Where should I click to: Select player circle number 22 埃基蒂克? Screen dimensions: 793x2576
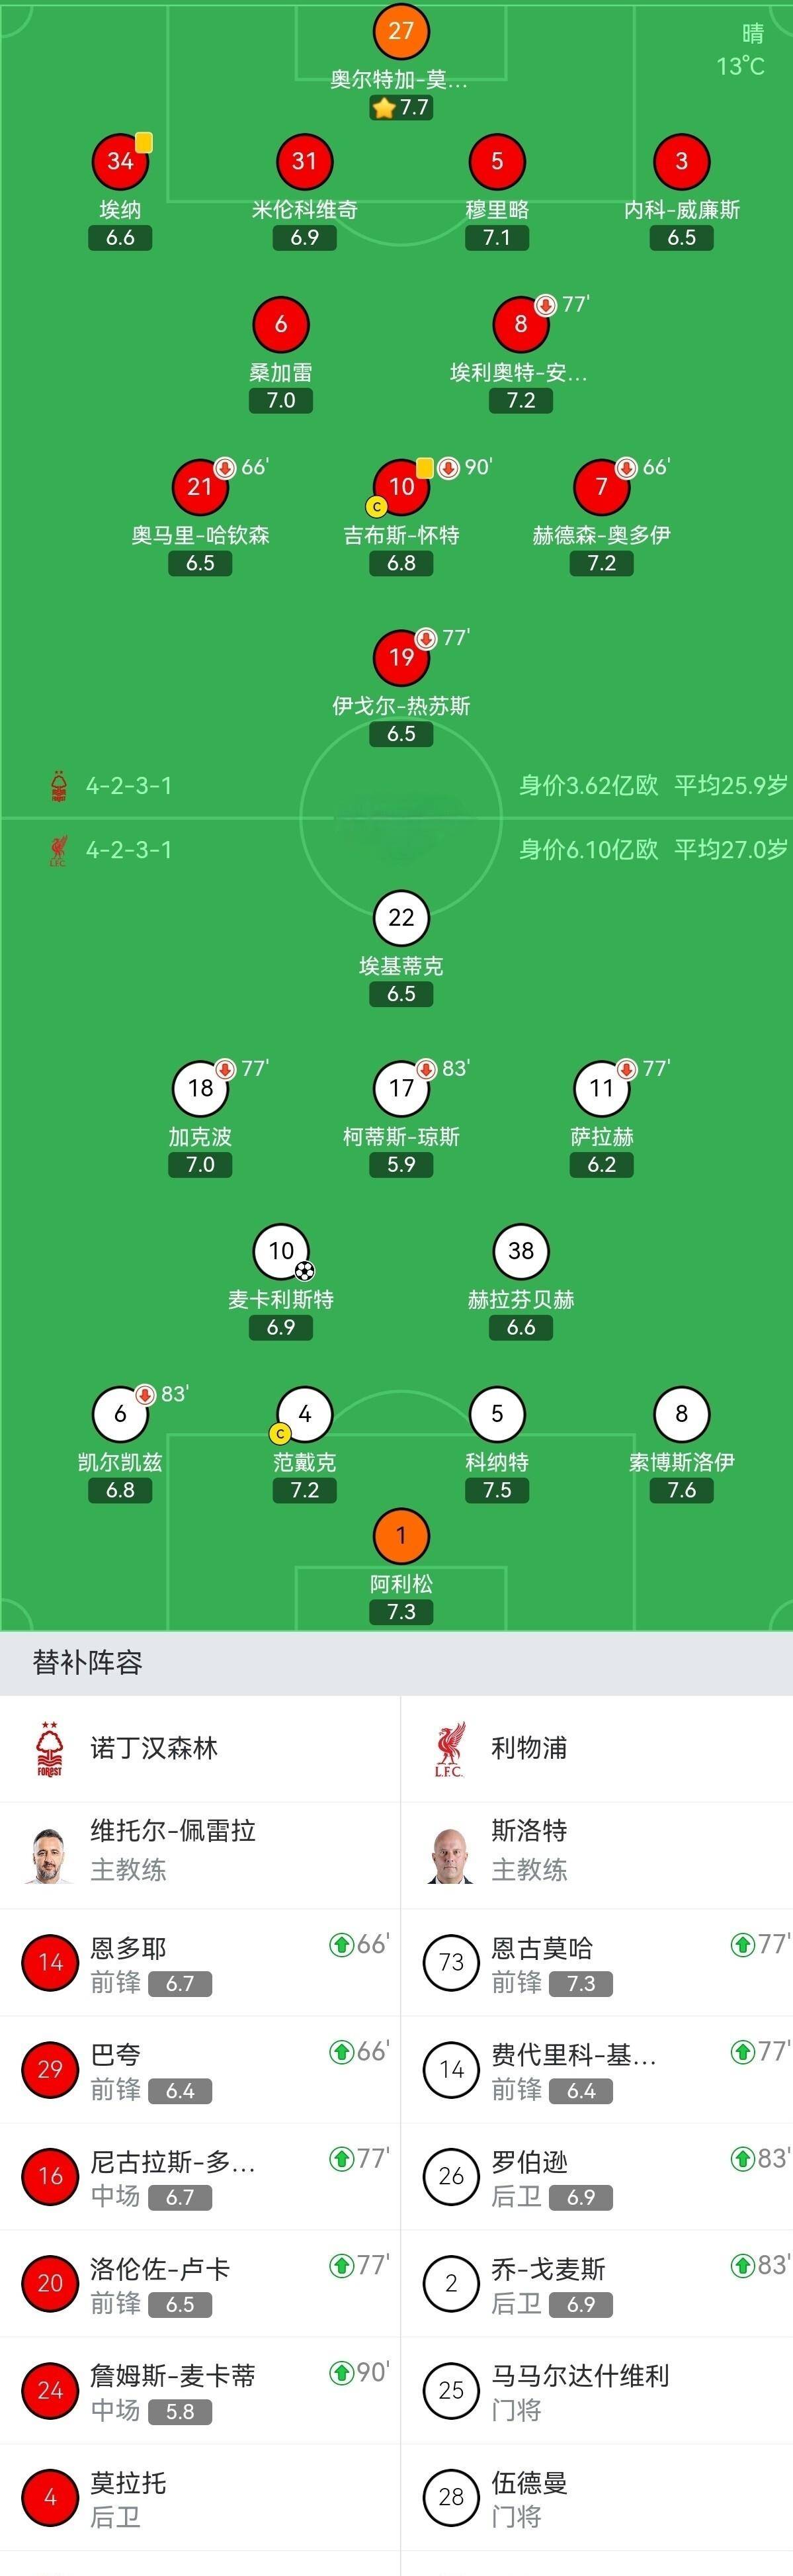(x=401, y=918)
